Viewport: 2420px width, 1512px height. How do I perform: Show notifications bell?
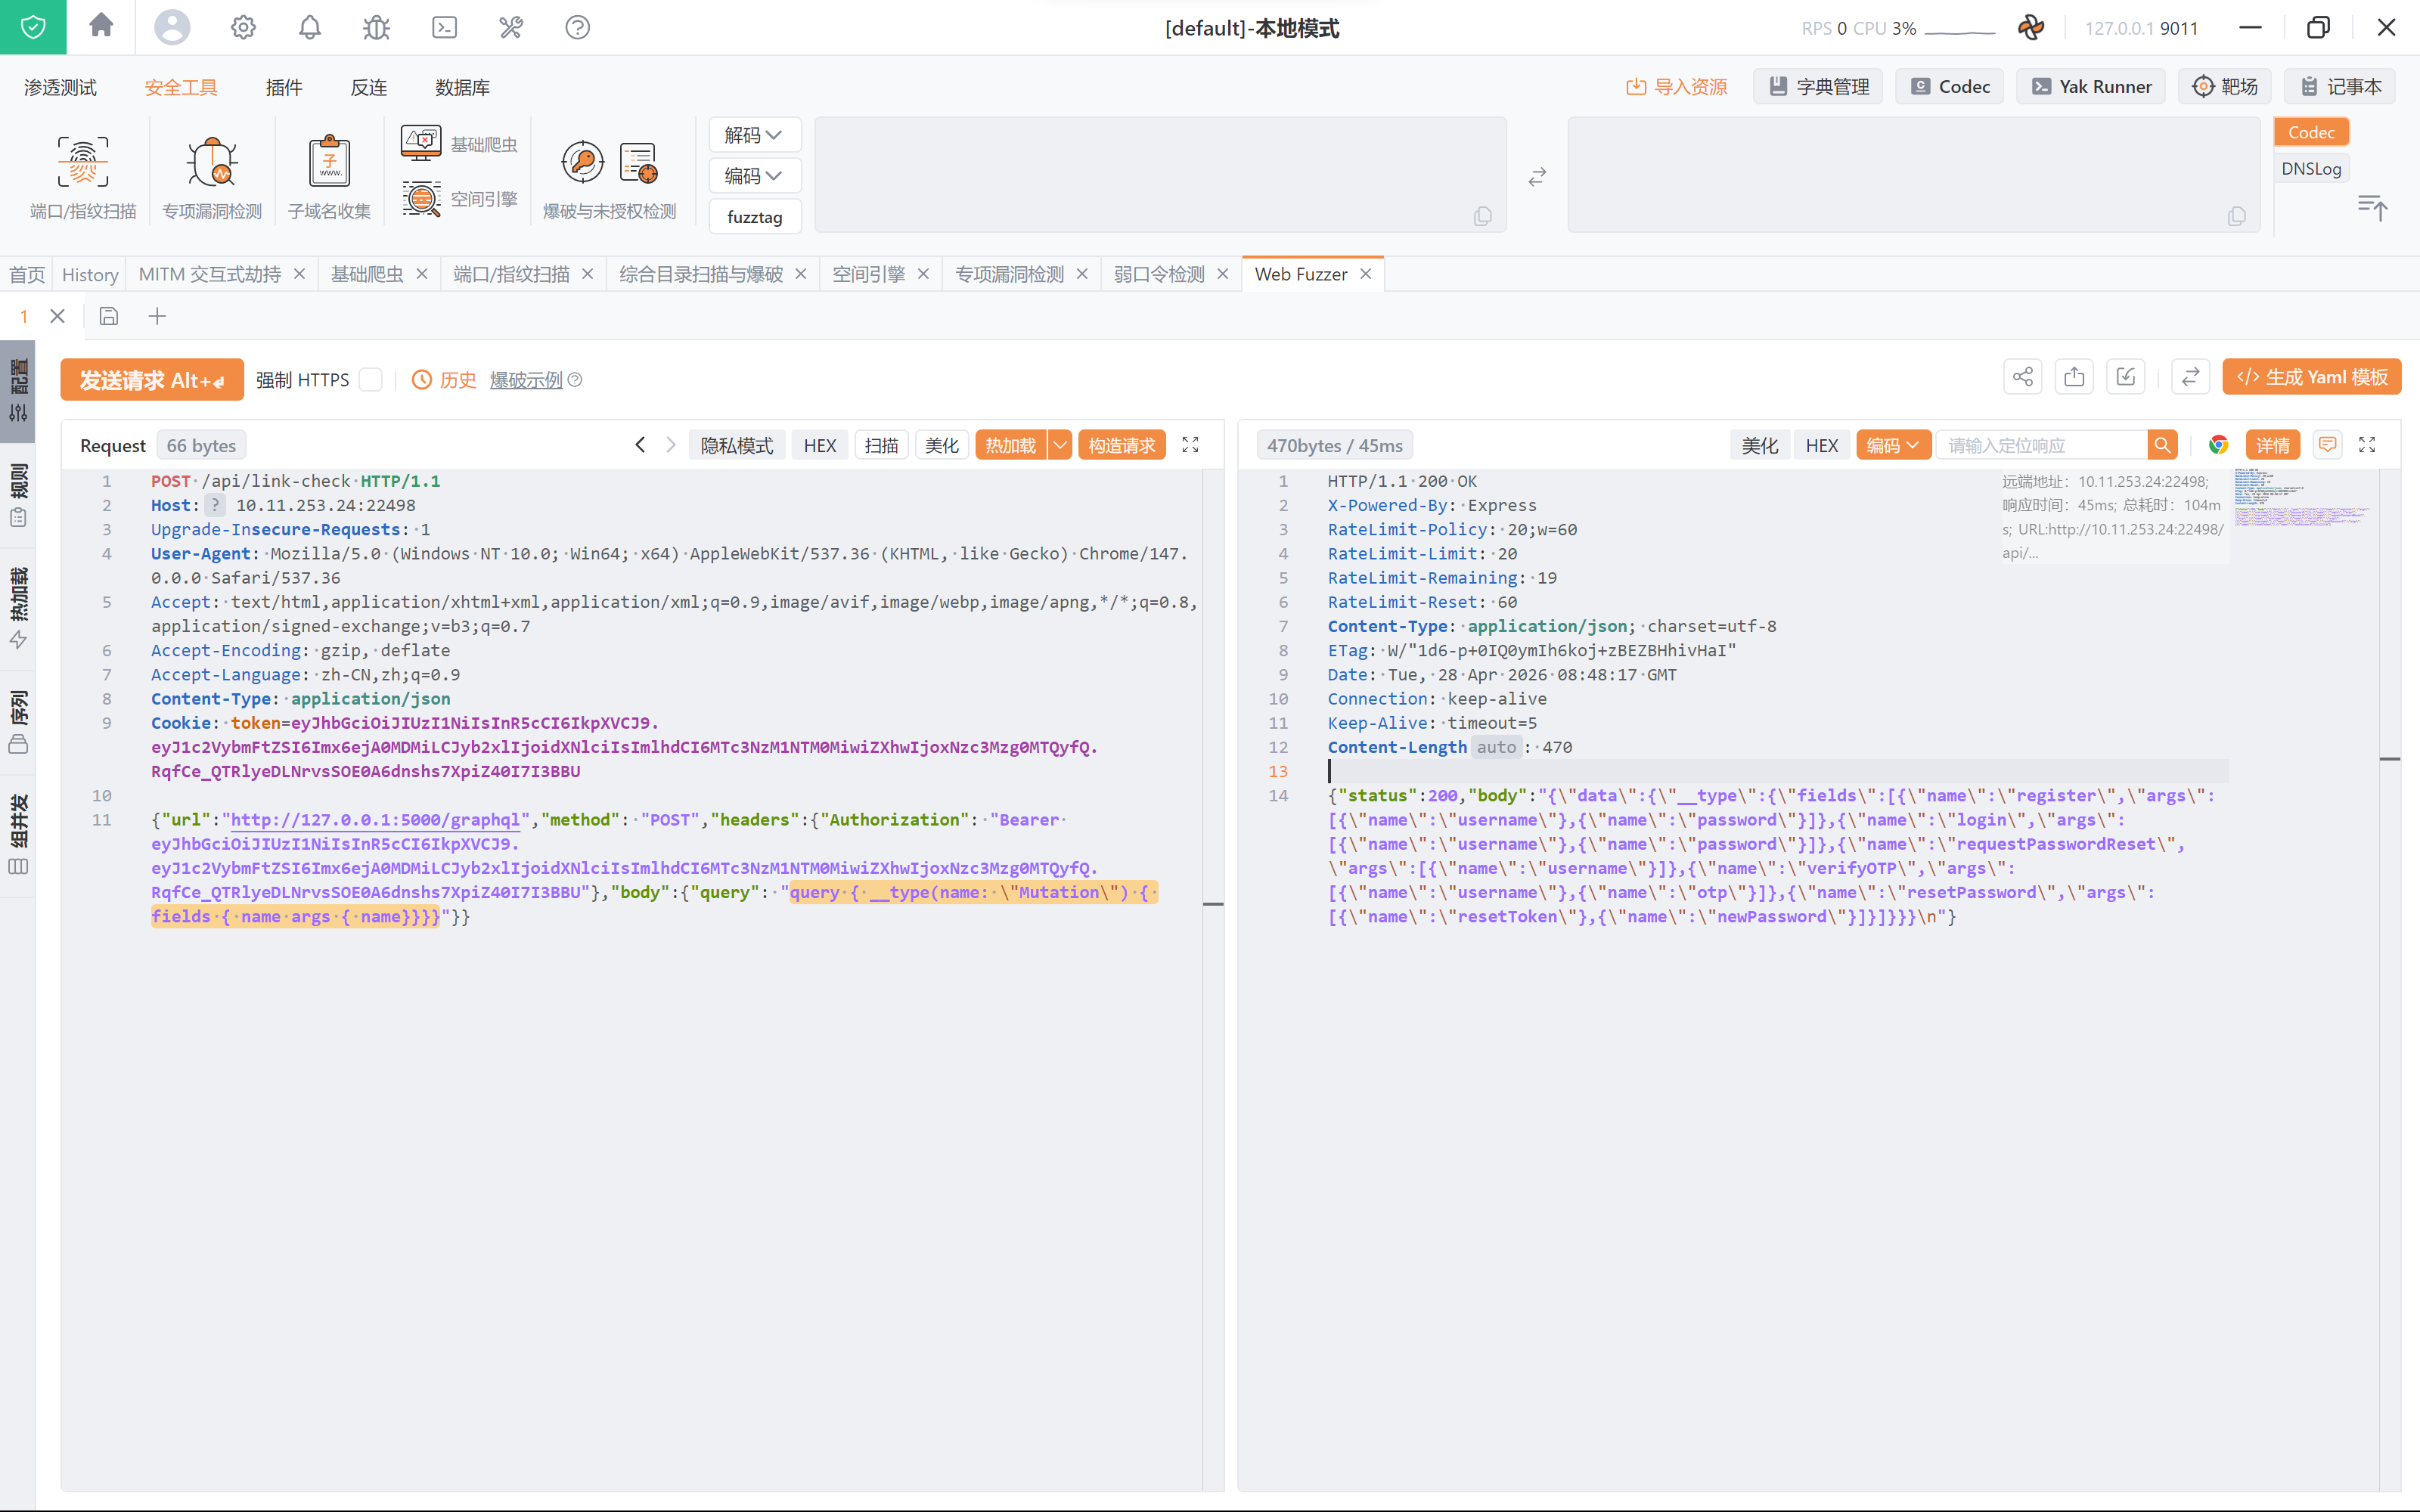click(310, 27)
